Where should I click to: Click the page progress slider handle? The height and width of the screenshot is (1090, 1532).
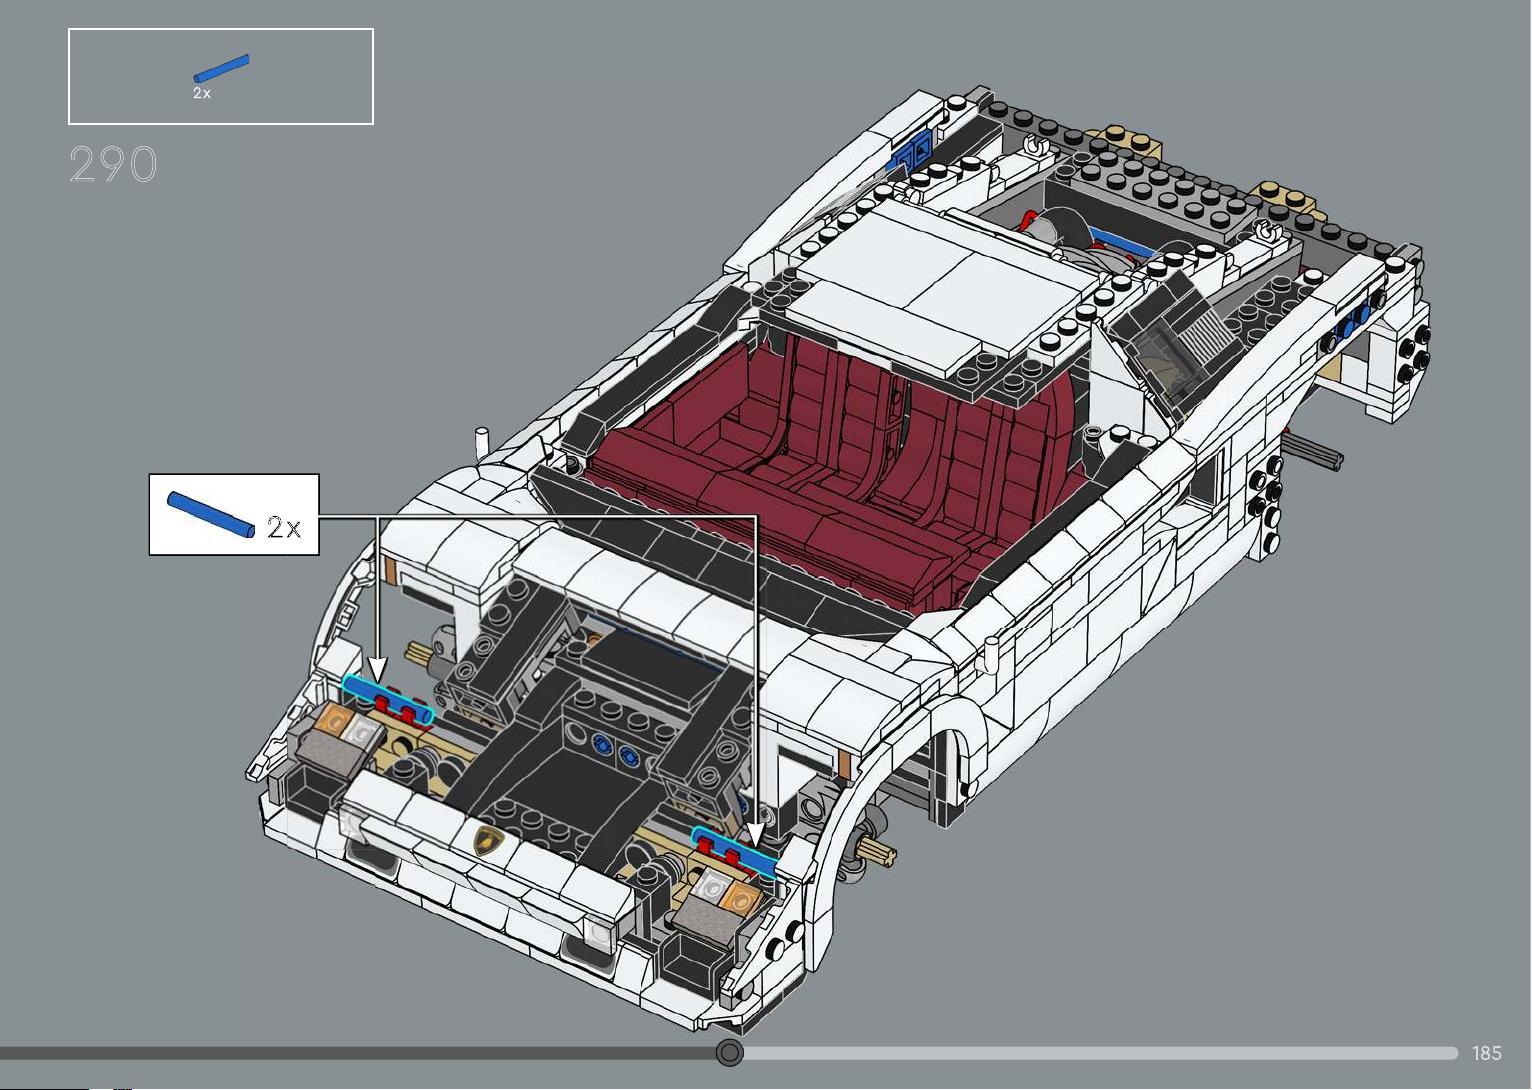tap(730, 1052)
